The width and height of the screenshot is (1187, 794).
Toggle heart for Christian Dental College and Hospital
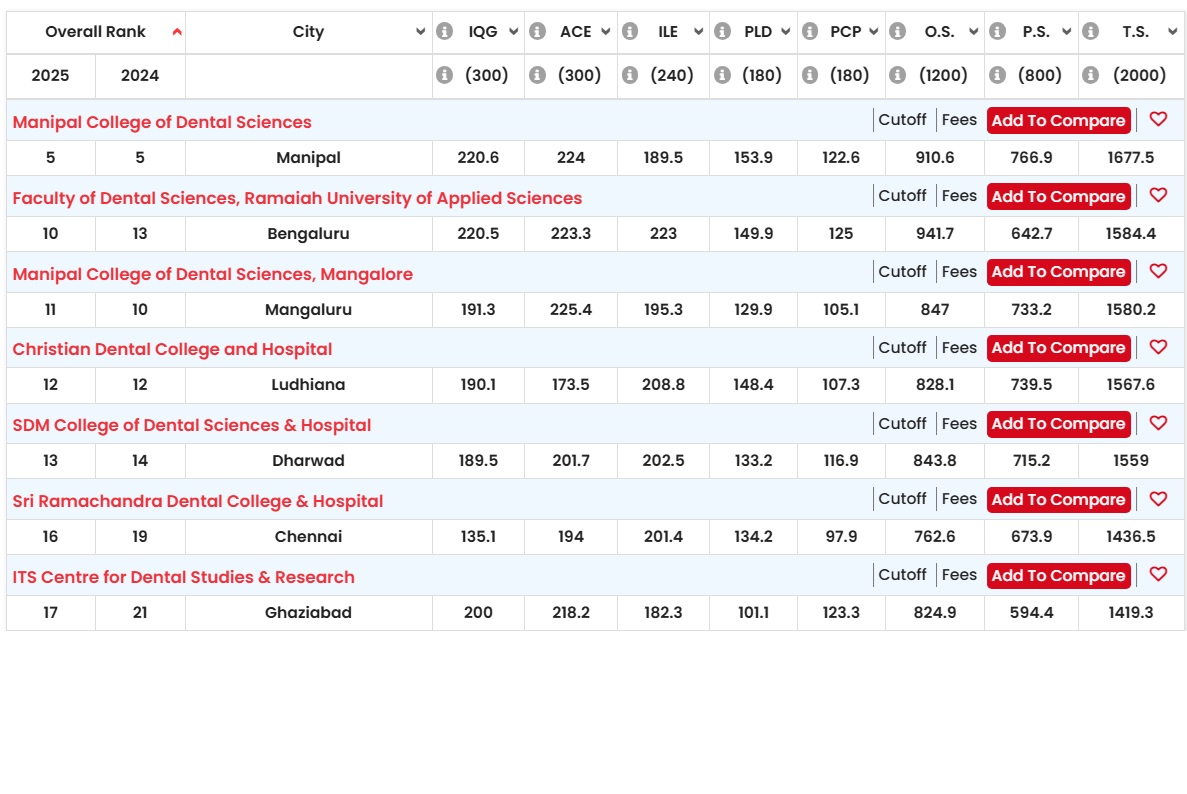[1158, 347]
